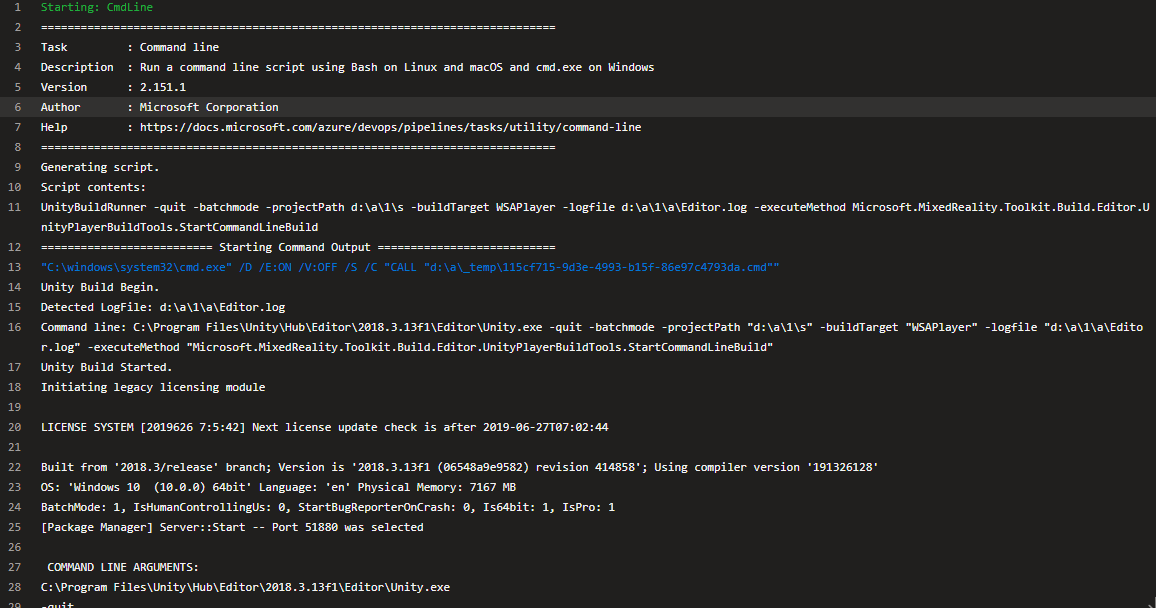Open the docs.microsoft.com help URL
The image size is (1156, 608).
point(390,127)
